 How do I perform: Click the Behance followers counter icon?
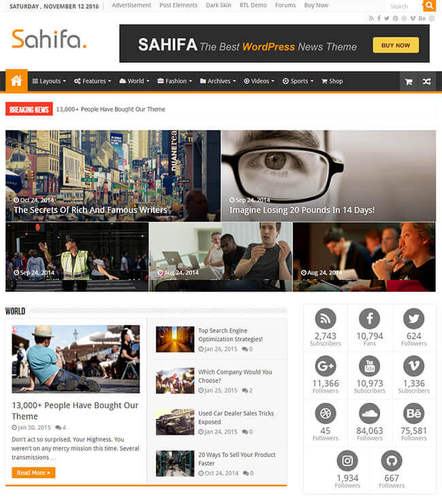[x=414, y=413]
